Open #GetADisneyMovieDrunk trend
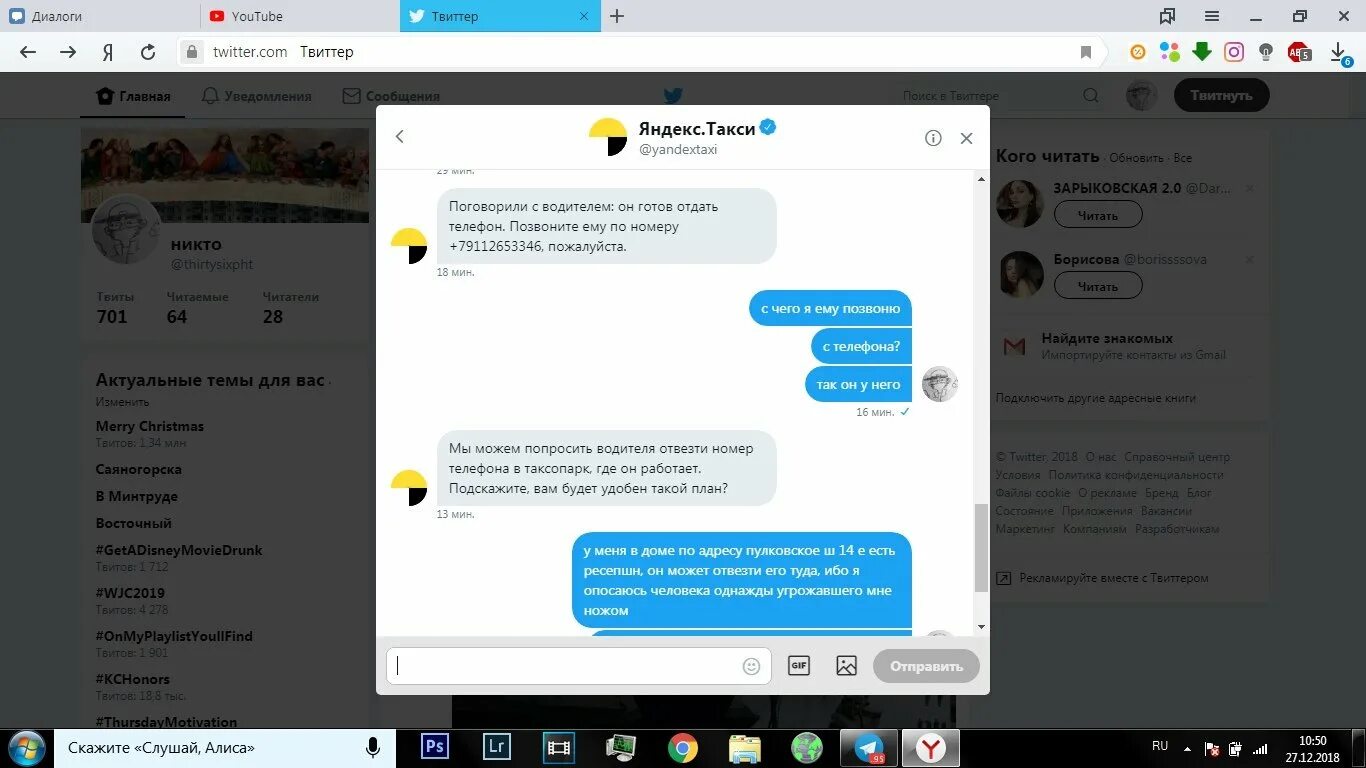1366x768 pixels. 179,550
